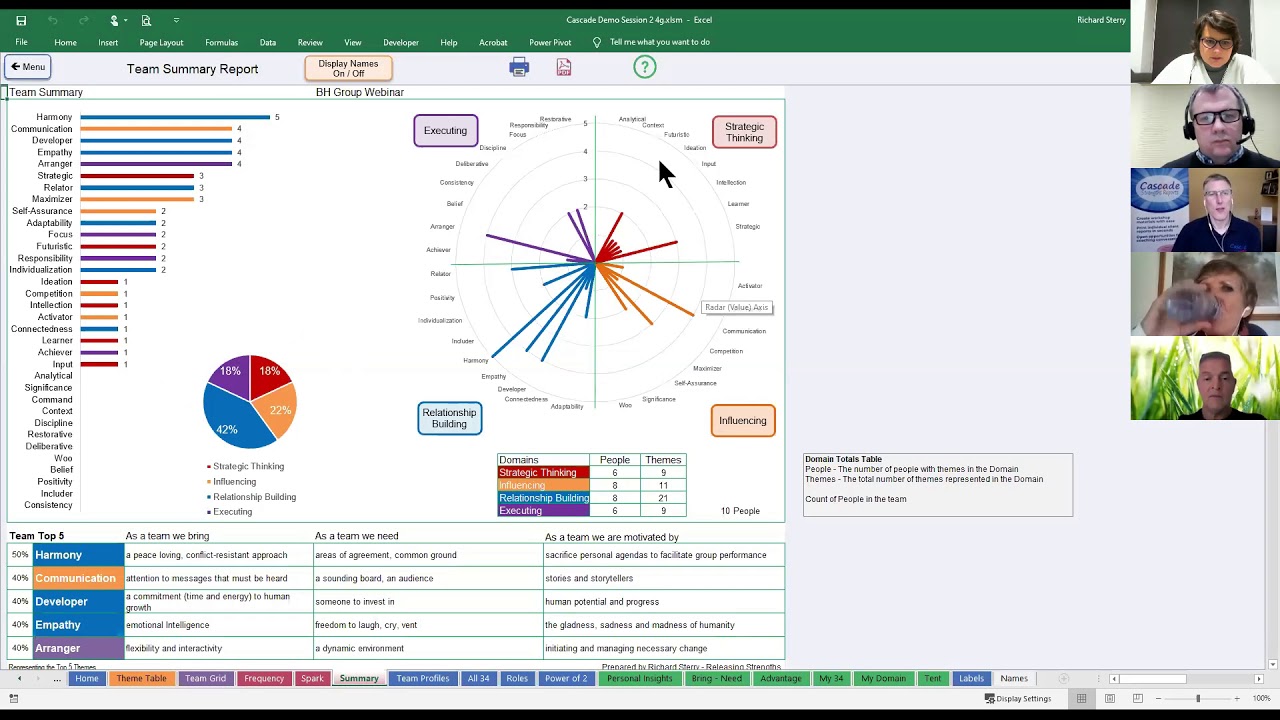1280x720 pixels.
Task: Open the Page Layout ribbon tab
Action: point(161,42)
